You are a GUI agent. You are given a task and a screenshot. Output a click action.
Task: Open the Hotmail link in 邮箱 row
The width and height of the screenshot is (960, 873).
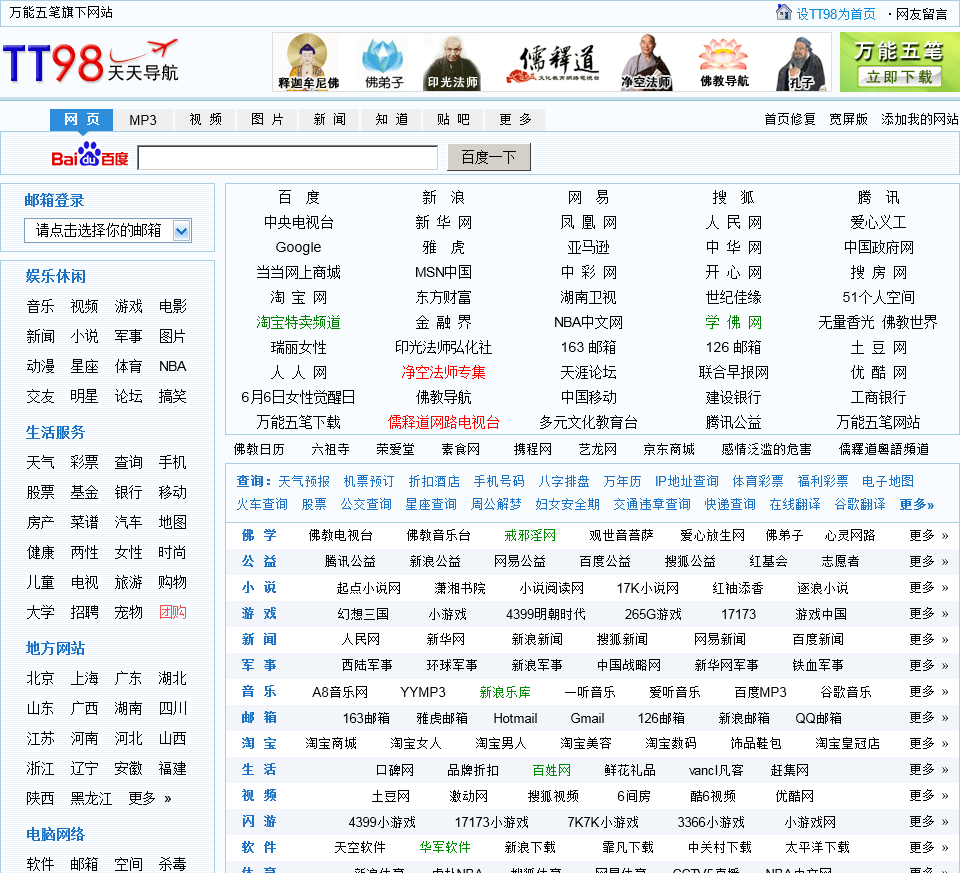(515, 718)
